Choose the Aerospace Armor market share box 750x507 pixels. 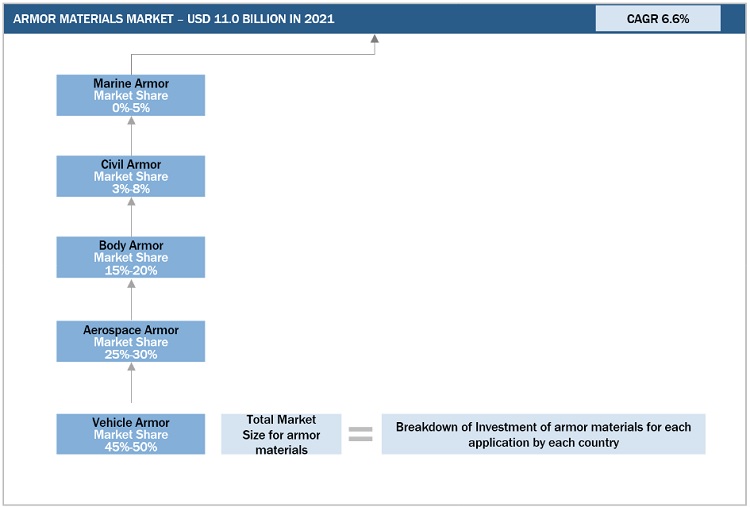coord(130,341)
